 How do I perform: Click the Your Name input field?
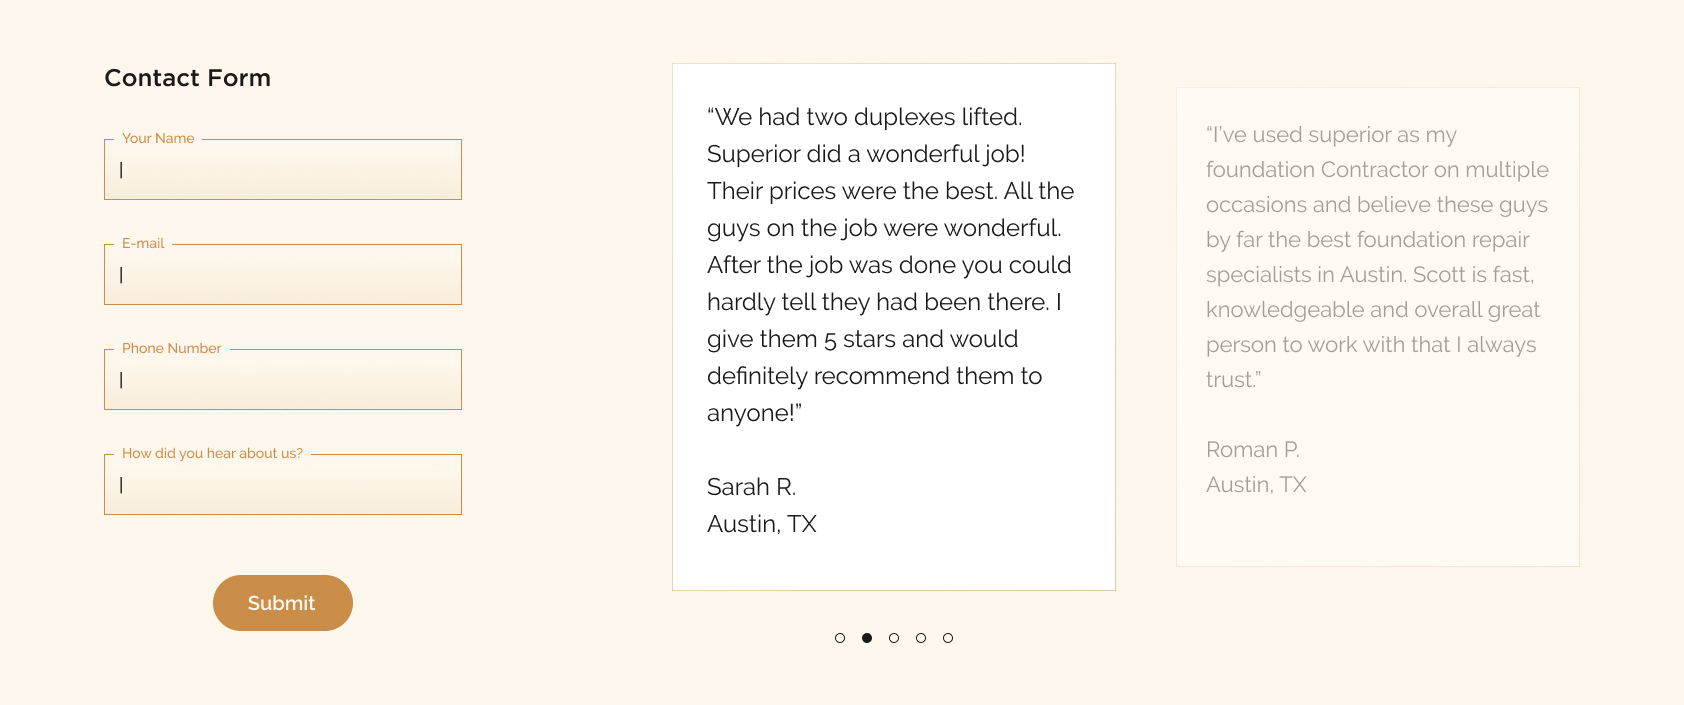click(283, 170)
